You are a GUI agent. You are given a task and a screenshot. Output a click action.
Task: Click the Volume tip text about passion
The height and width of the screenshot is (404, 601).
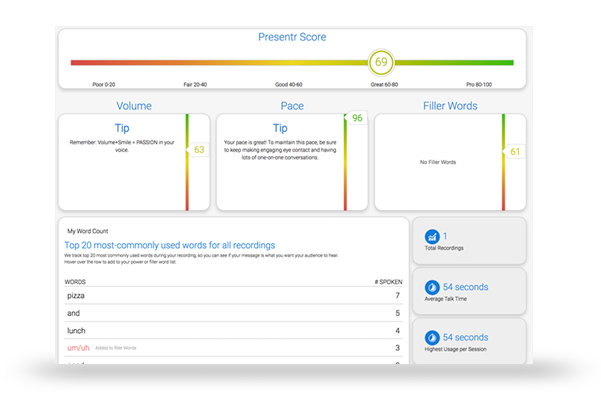click(x=122, y=146)
